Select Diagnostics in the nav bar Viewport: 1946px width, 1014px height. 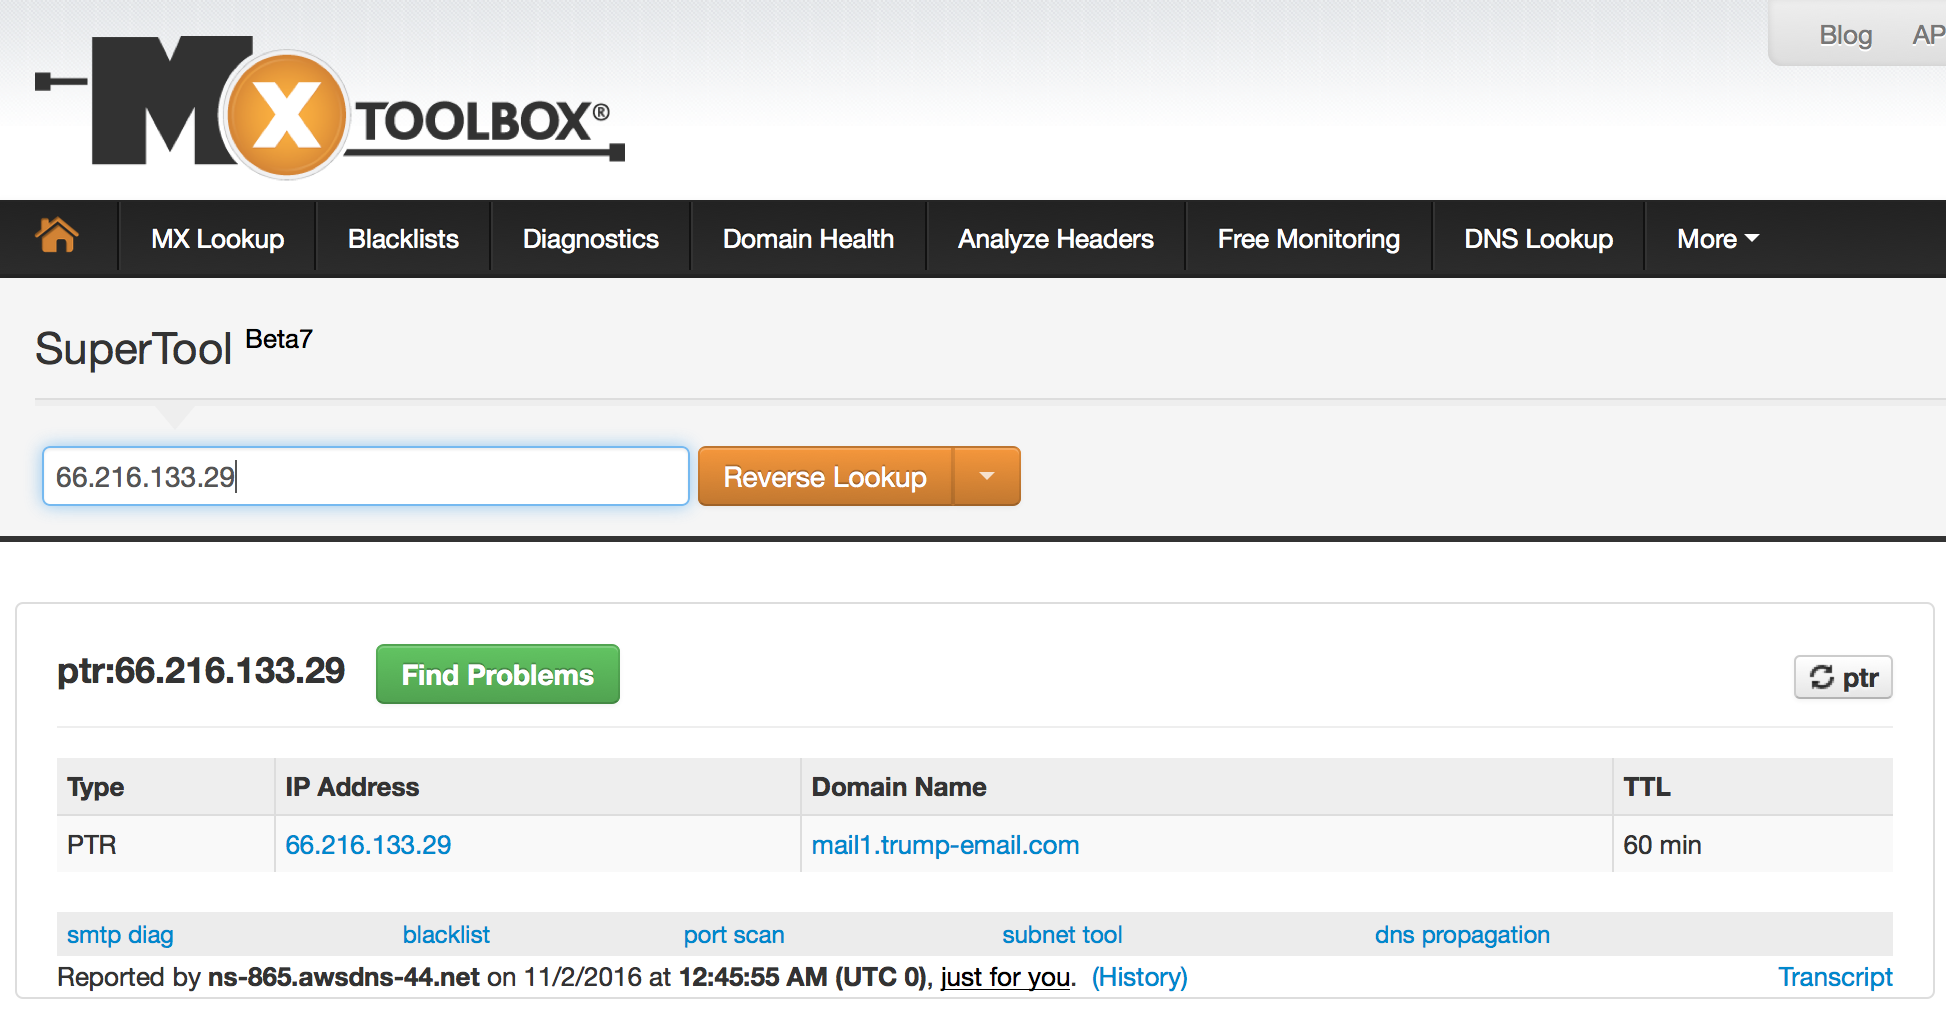(590, 239)
